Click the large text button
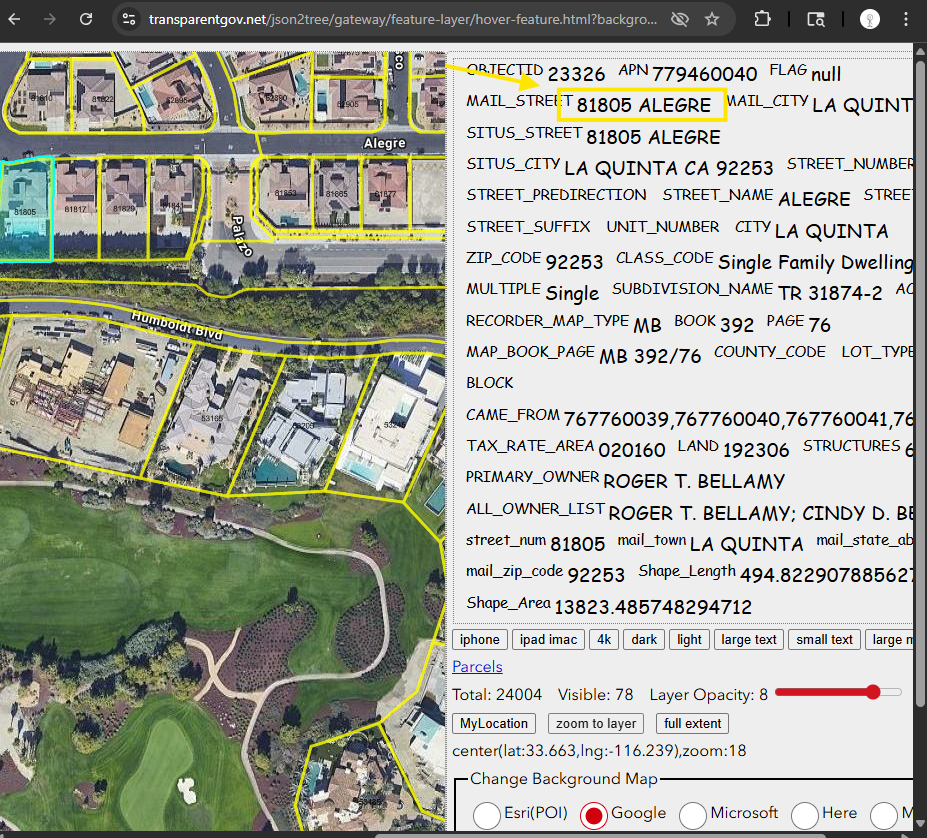The image size is (927, 838). [x=748, y=640]
